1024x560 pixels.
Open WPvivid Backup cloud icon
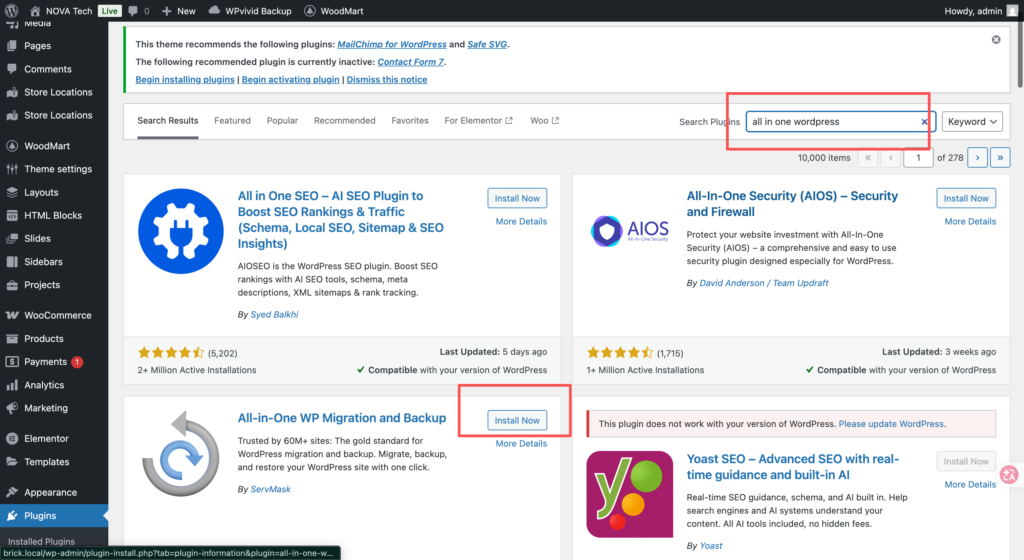pyautogui.click(x=214, y=10)
